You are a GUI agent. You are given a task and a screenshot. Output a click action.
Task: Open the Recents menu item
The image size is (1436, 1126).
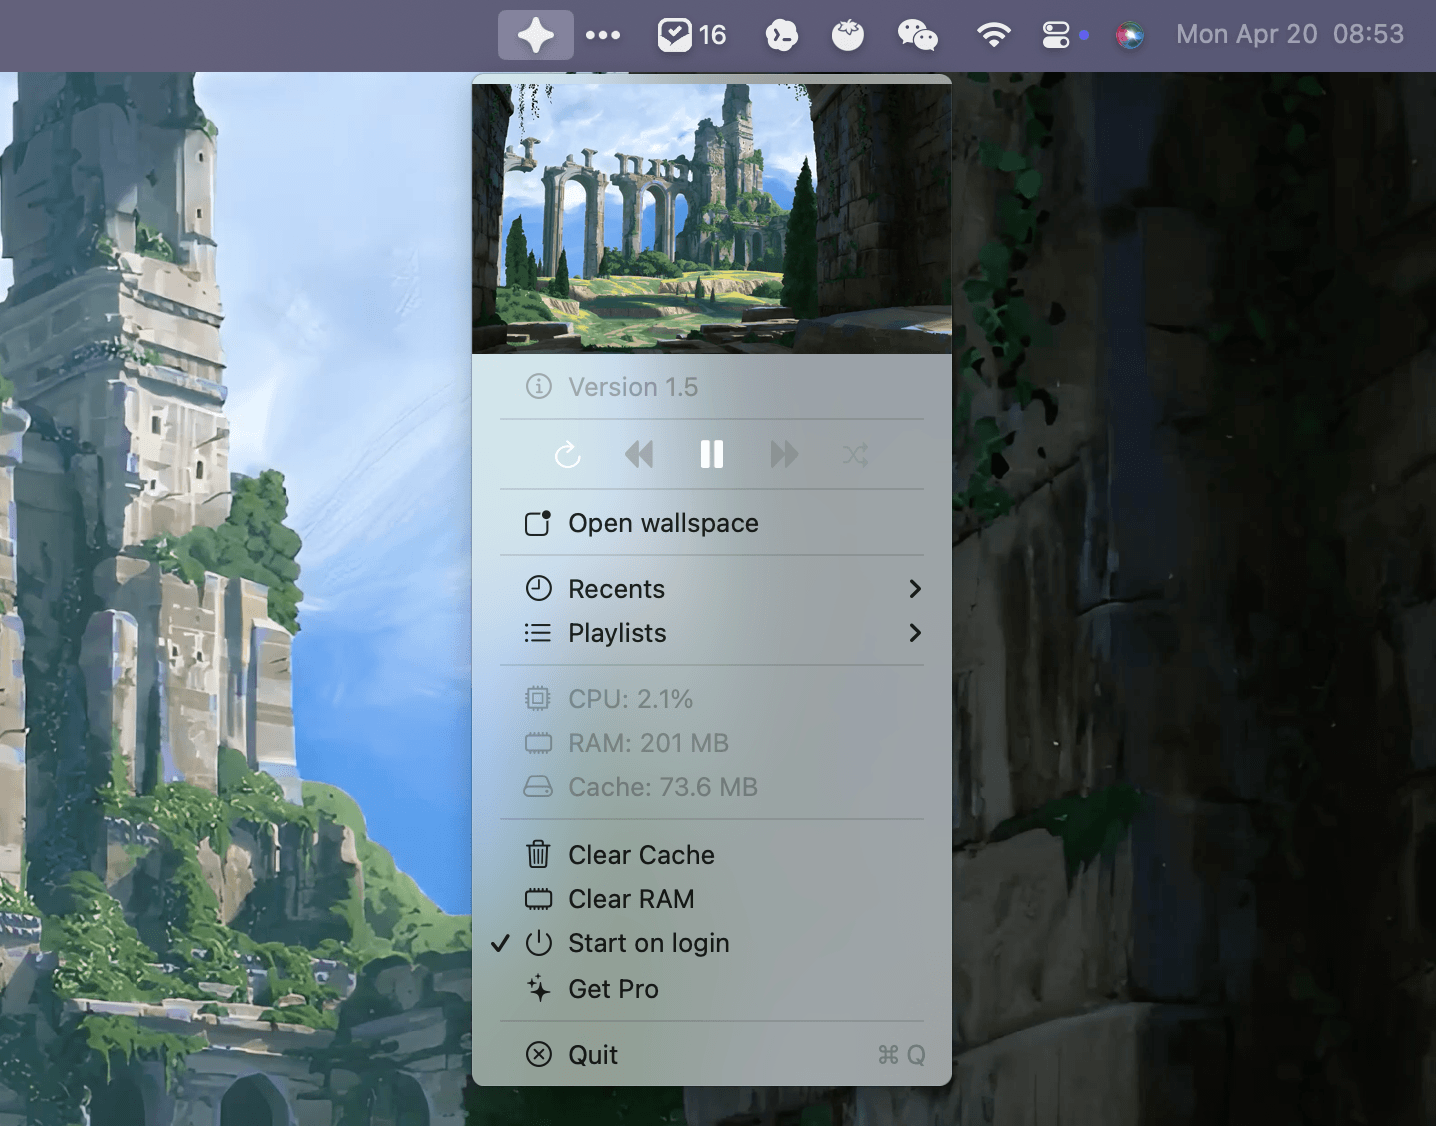point(616,589)
